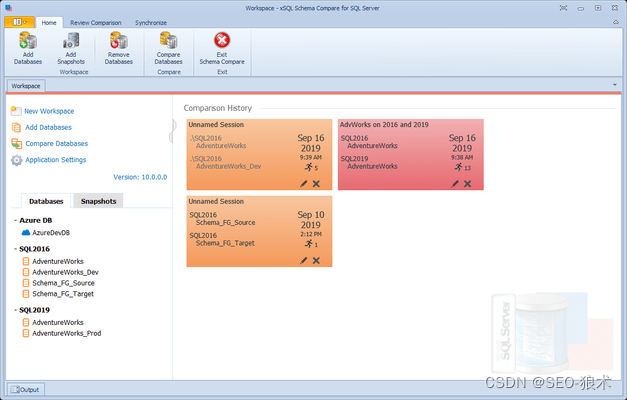Click the Add Databases link in left panel

click(x=48, y=127)
